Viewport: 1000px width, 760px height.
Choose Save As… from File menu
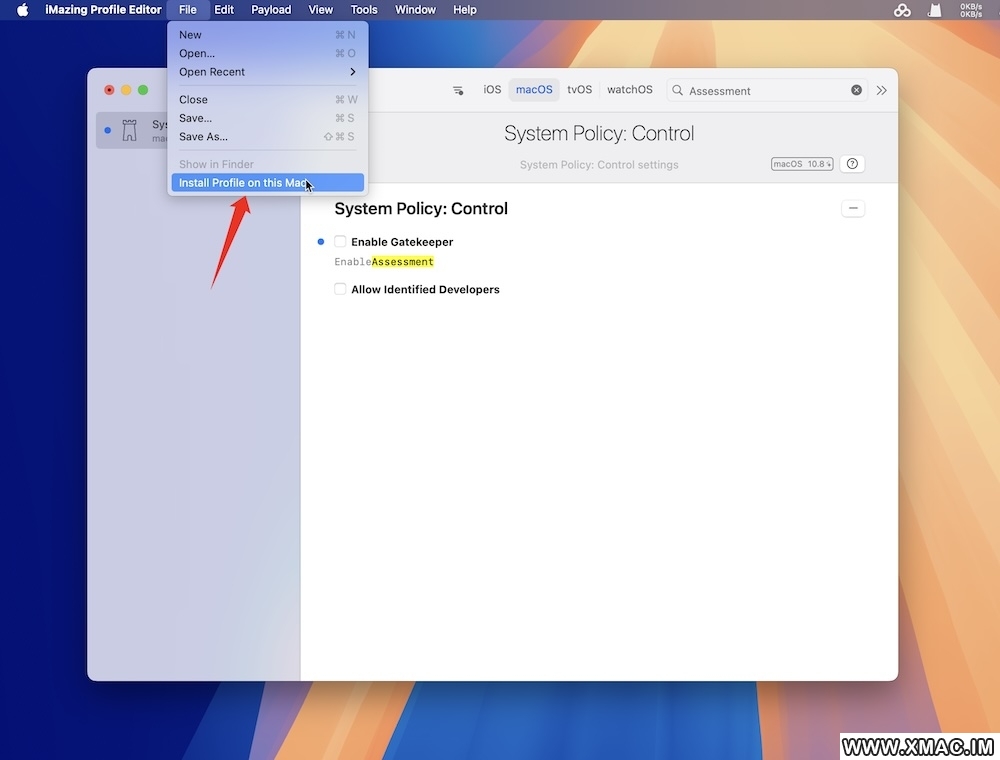pos(267,136)
